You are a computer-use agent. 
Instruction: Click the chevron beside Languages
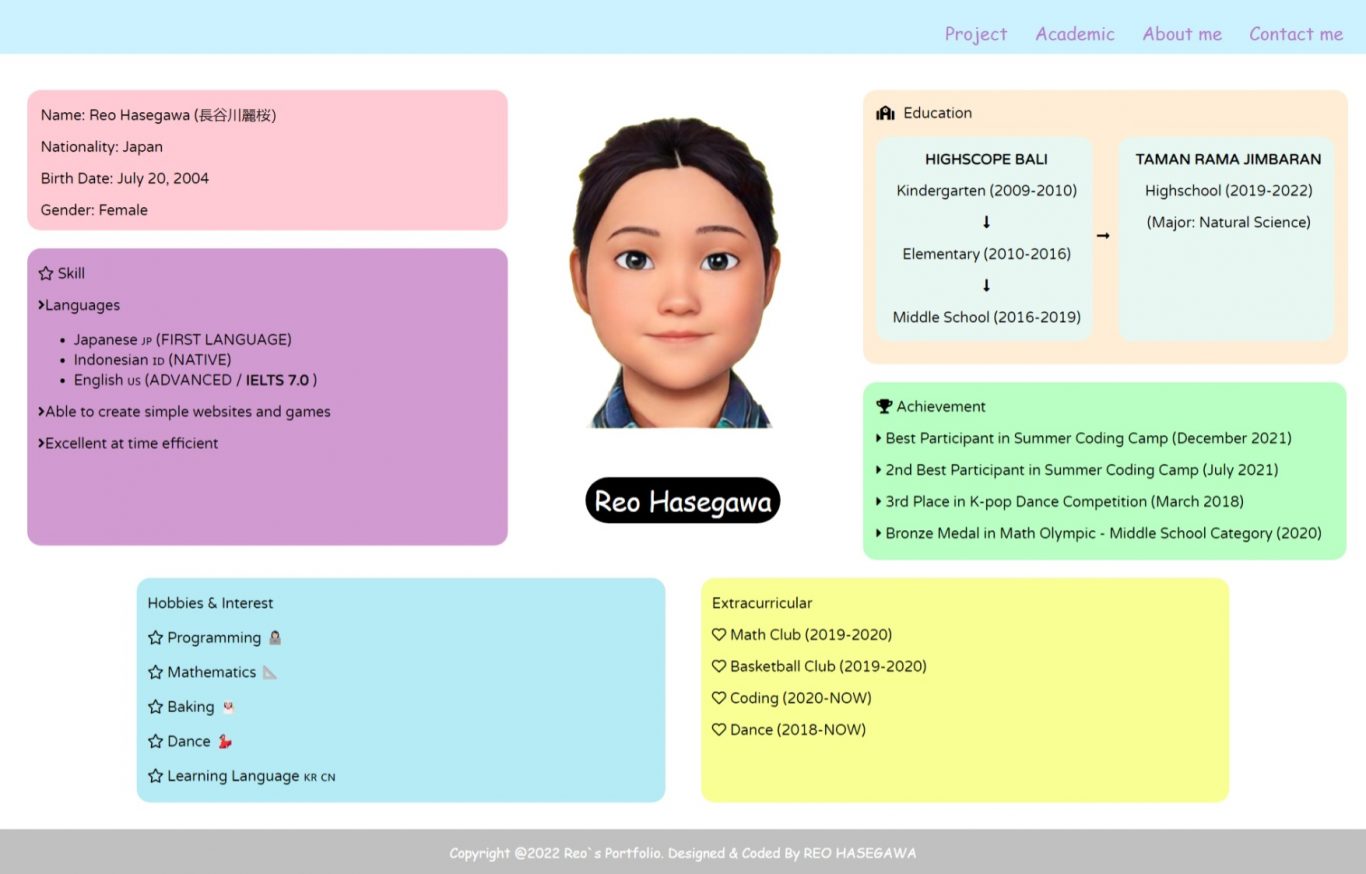[41, 305]
